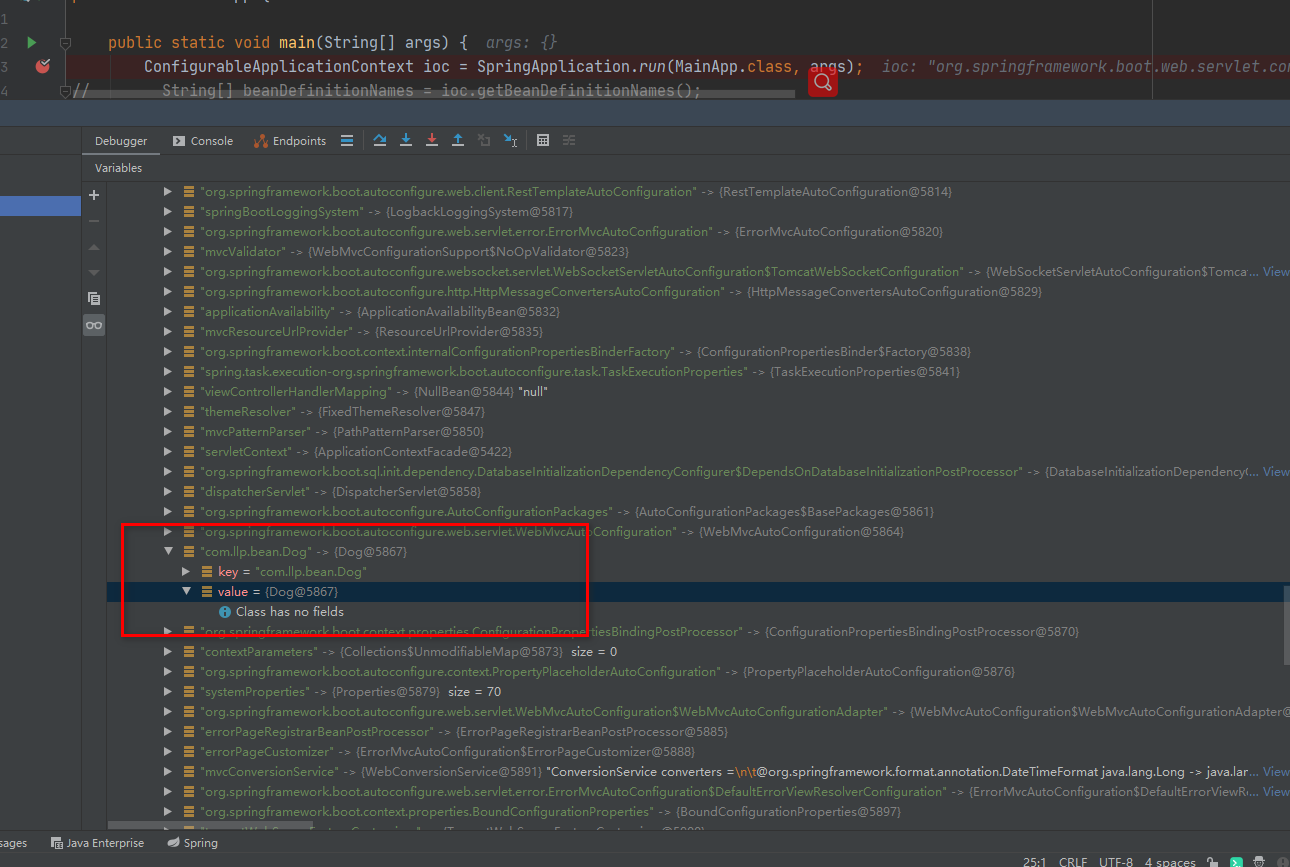
Task: Expand the contextParameters entry
Action: tap(168, 651)
